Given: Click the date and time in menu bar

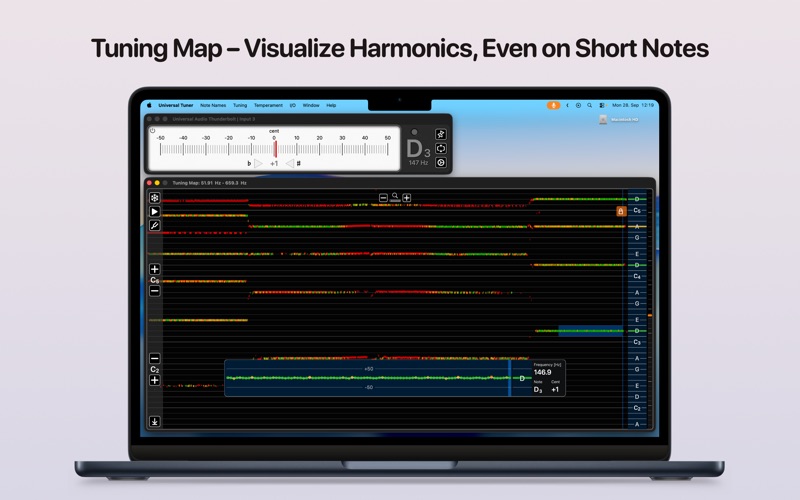Looking at the screenshot, I should [633, 105].
